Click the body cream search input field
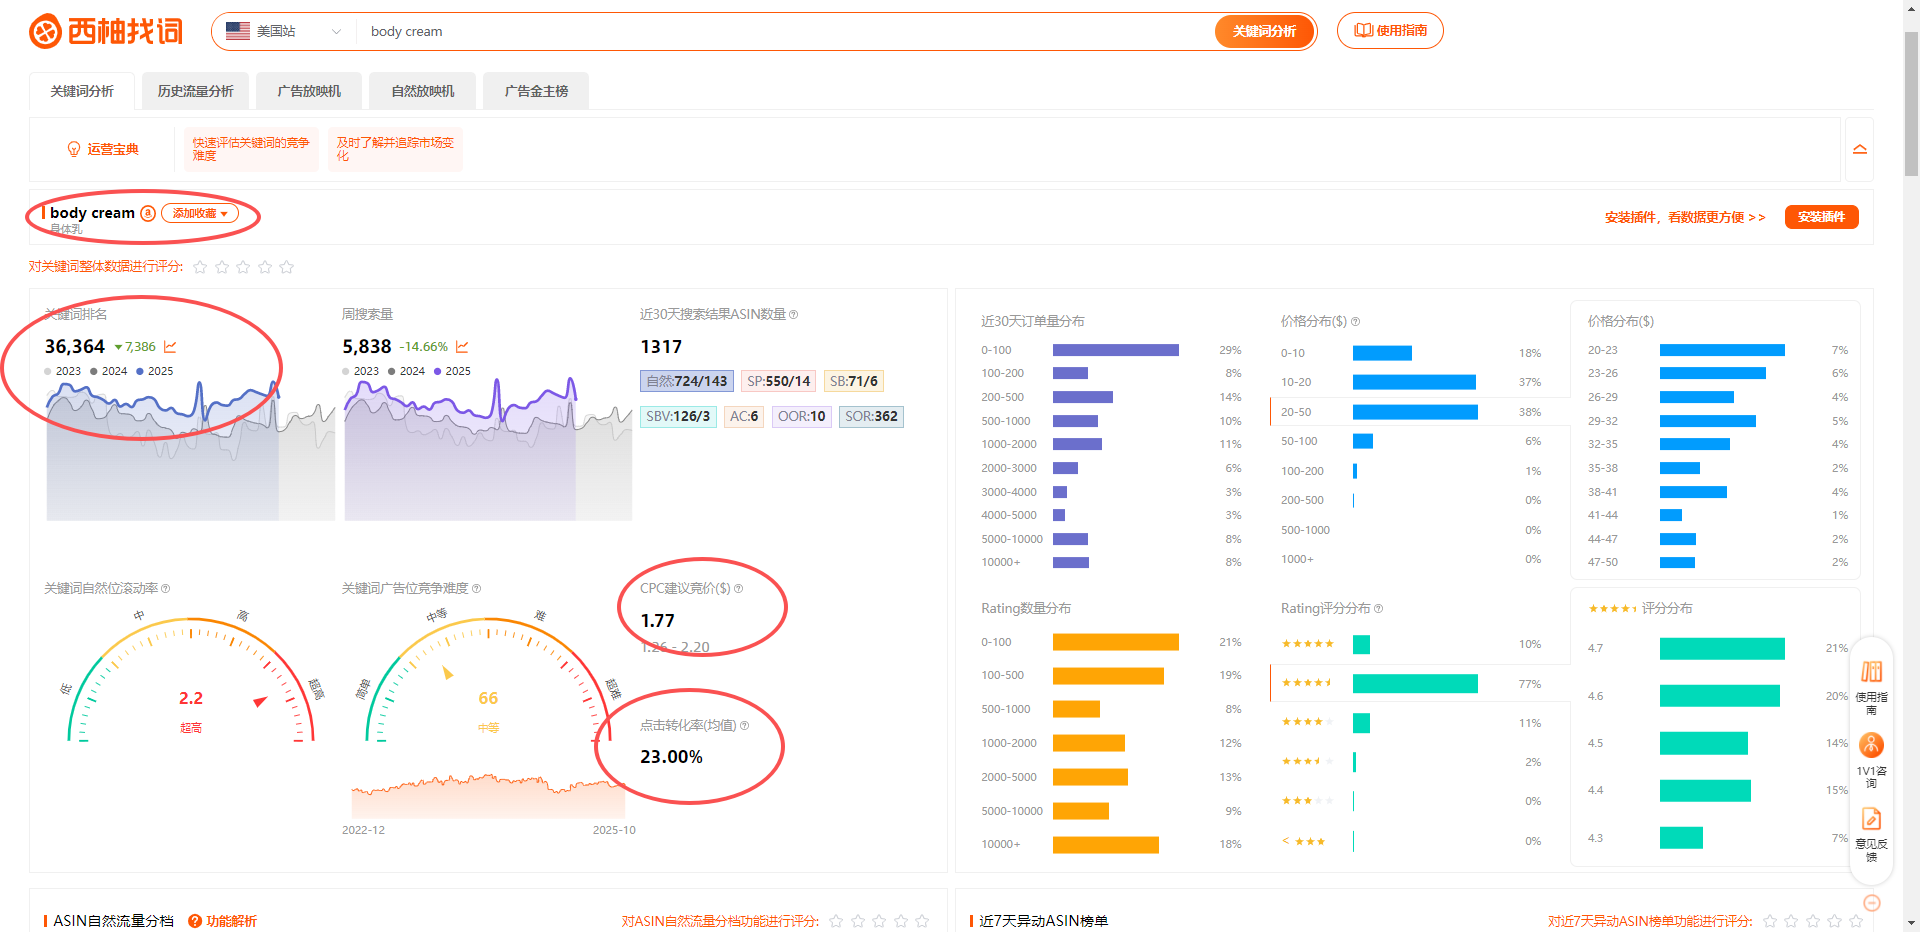This screenshot has height=932, width=1920. pos(780,32)
